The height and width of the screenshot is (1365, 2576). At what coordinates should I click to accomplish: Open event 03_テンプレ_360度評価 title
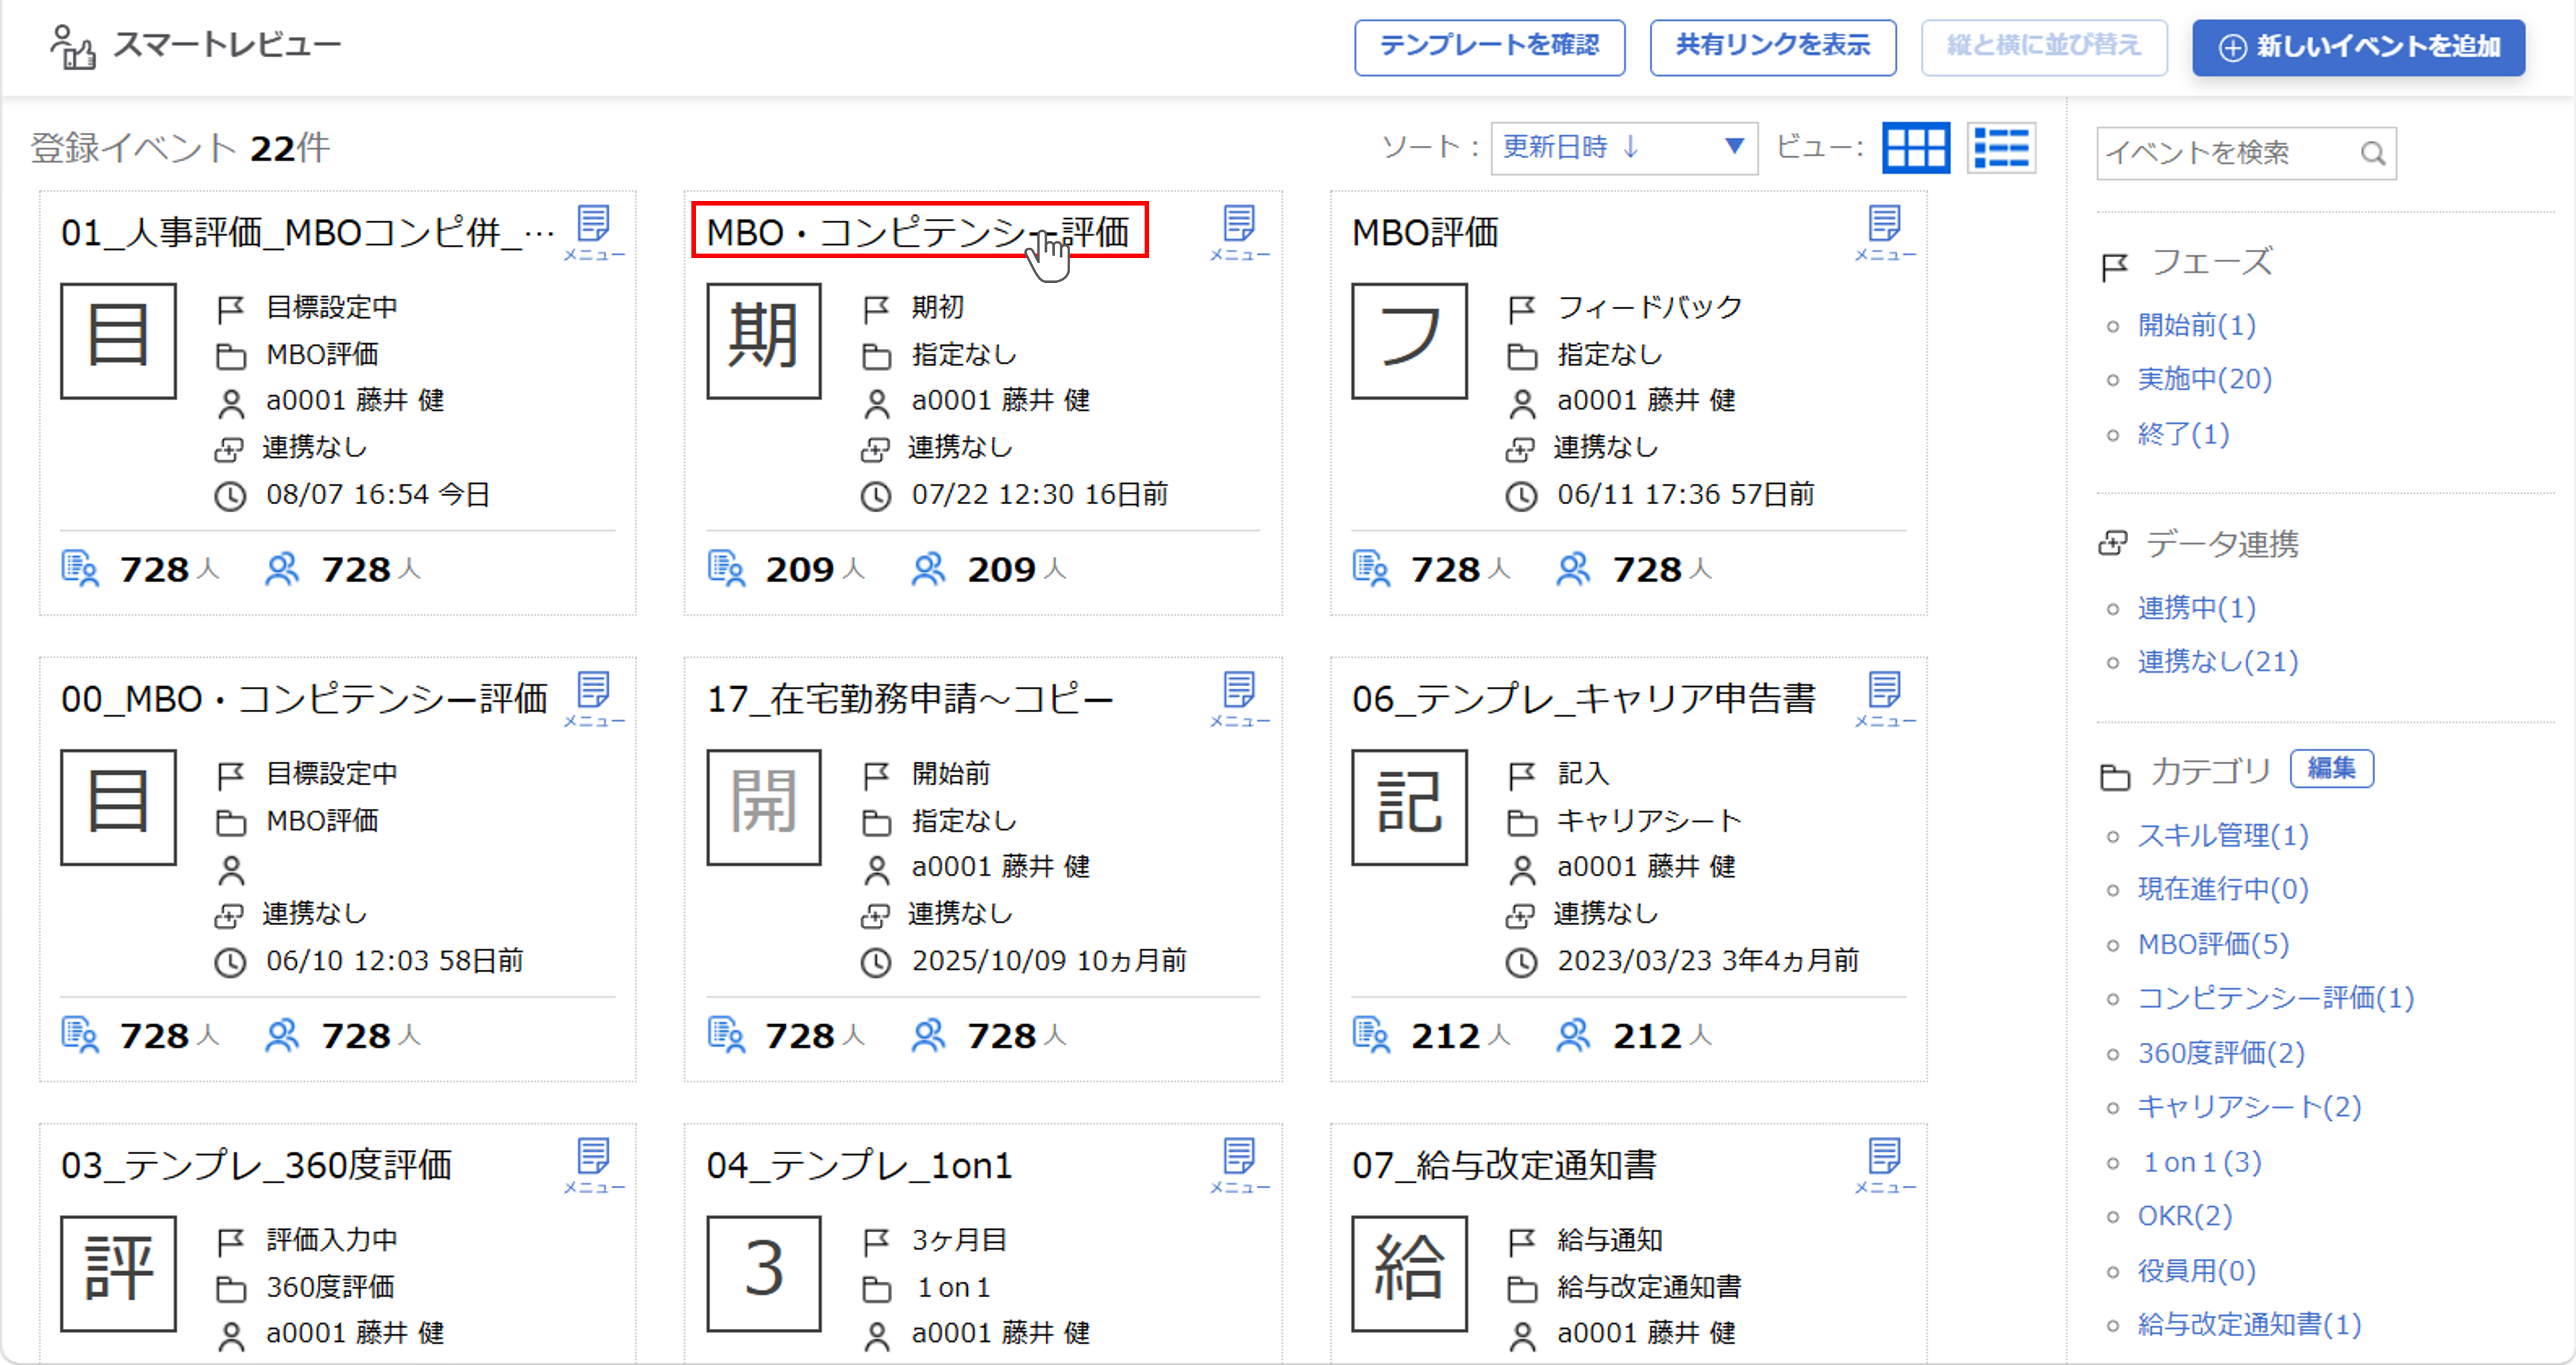[256, 1165]
